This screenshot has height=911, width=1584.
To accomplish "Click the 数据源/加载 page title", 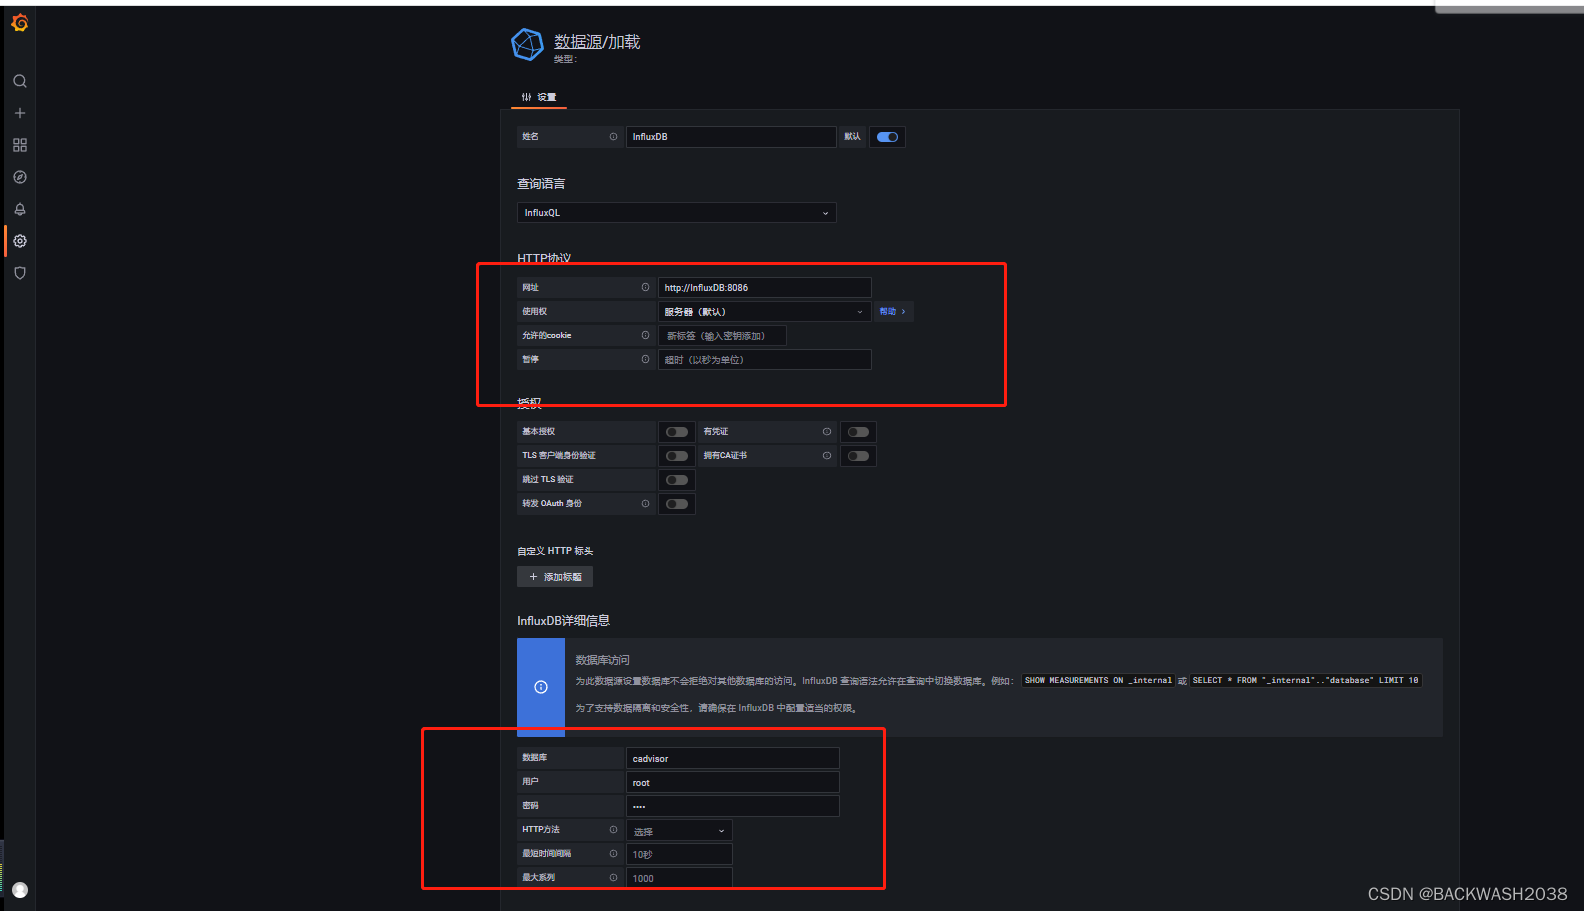I will (597, 42).
